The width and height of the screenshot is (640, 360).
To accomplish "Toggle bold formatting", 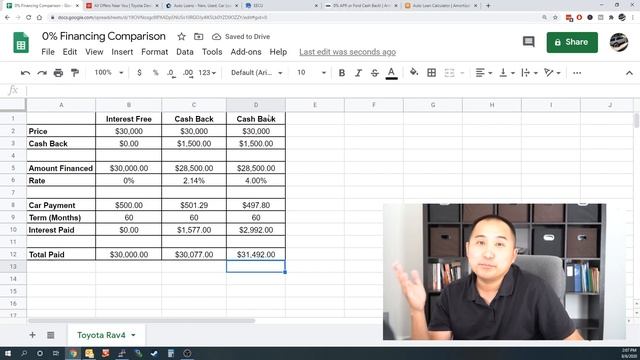I will [342, 73].
